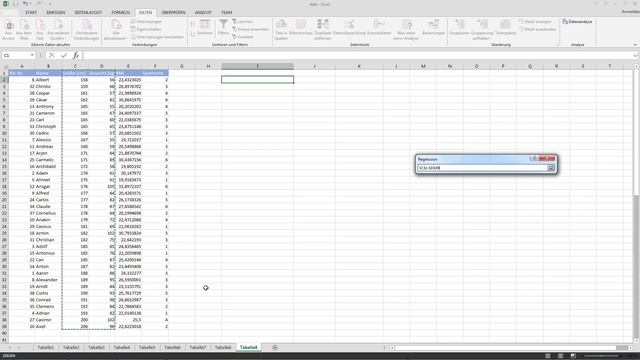This screenshot has height=360, width=640.
Task: Click the Verbindungen ribbon button
Action: pyautogui.click(x=147, y=21)
